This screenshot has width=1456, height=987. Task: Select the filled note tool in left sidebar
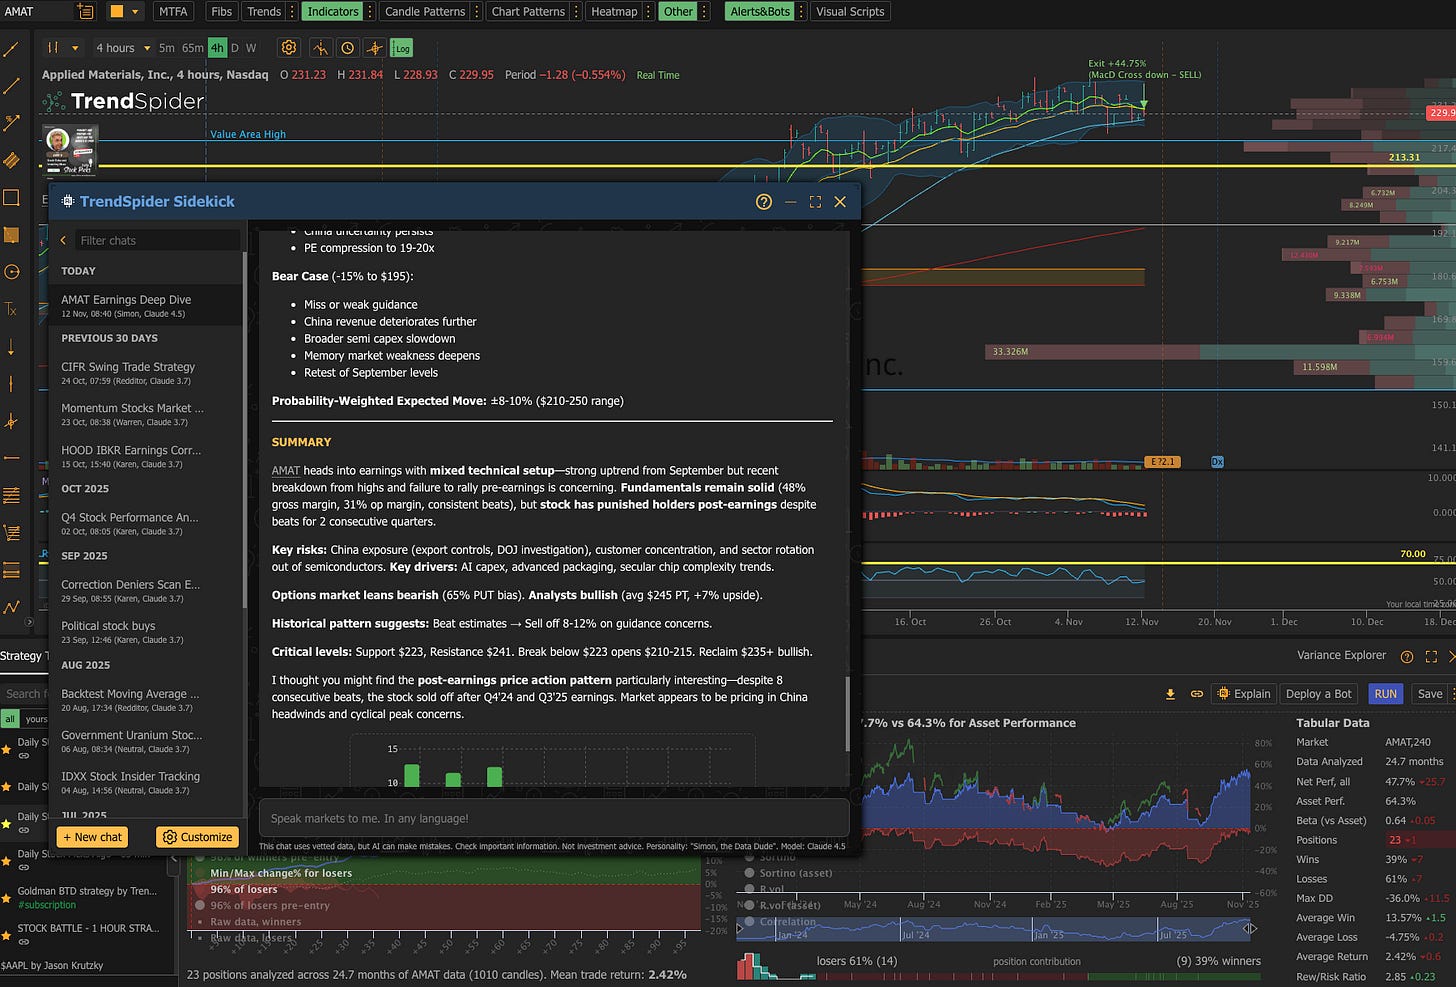[x=12, y=235]
